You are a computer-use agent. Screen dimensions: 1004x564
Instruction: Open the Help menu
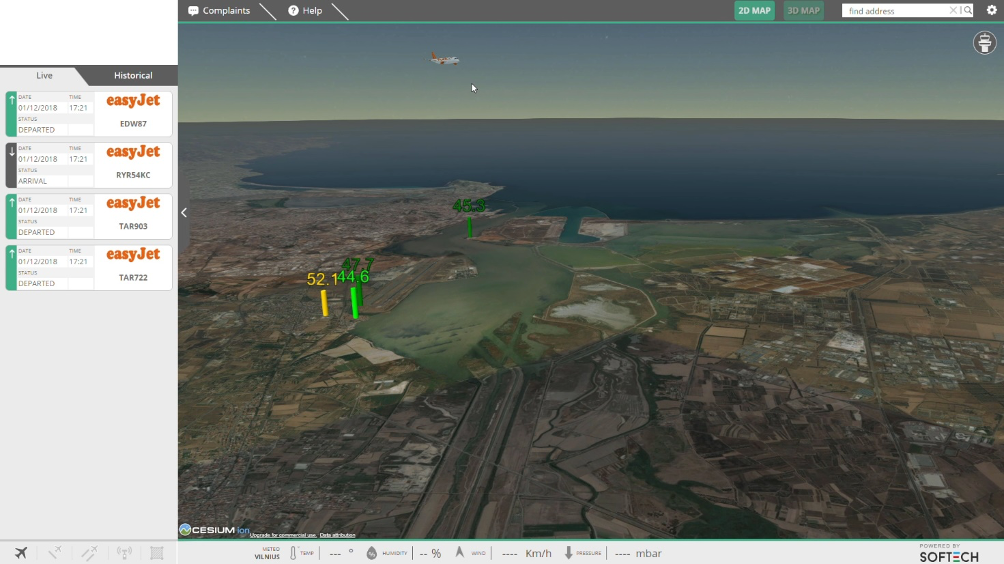click(x=306, y=11)
